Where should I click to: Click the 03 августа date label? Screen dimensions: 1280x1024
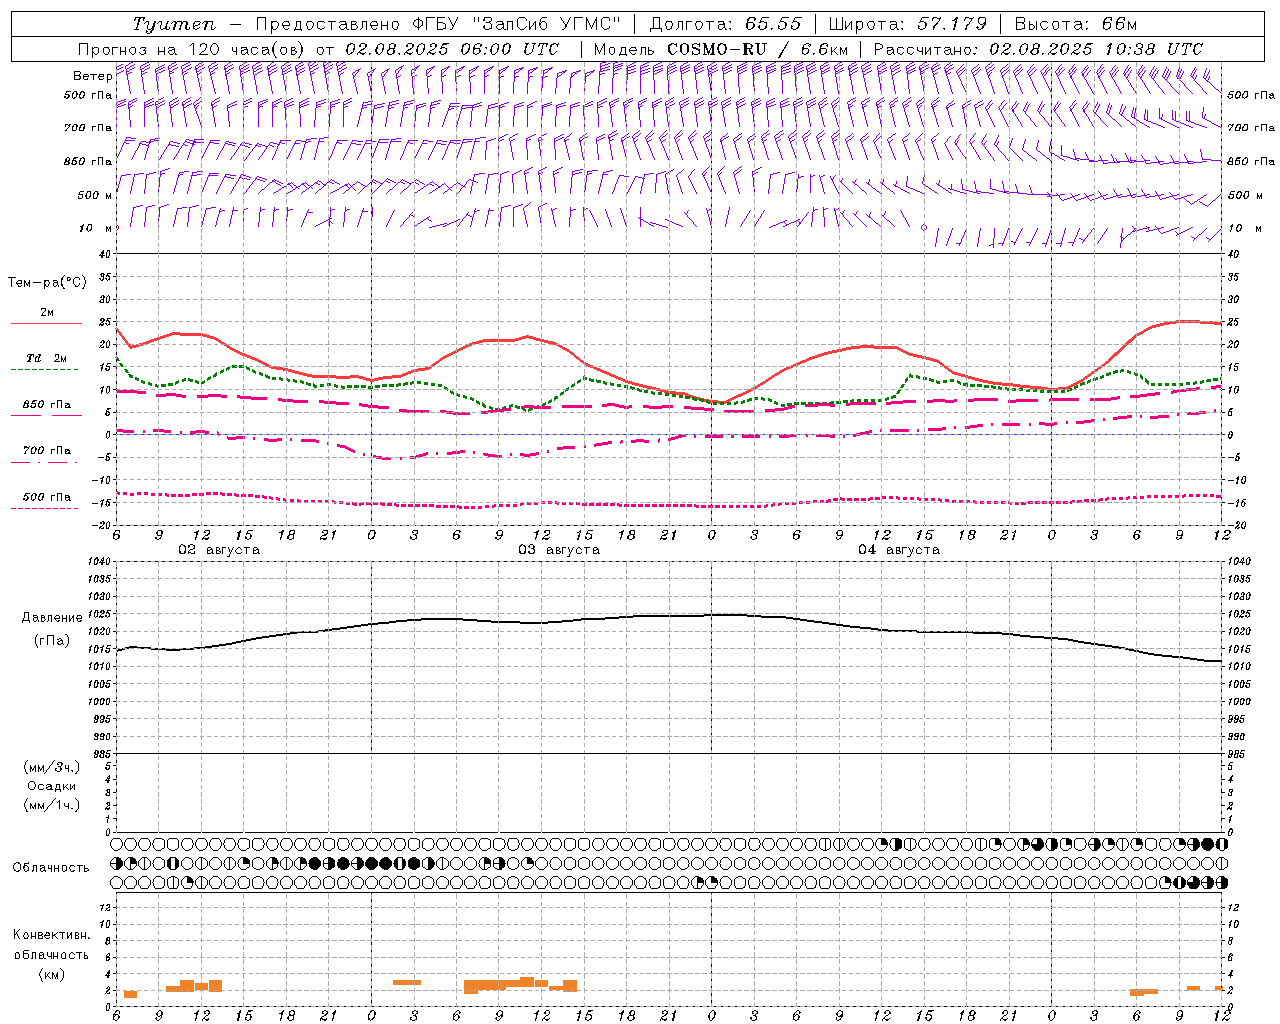tap(559, 550)
